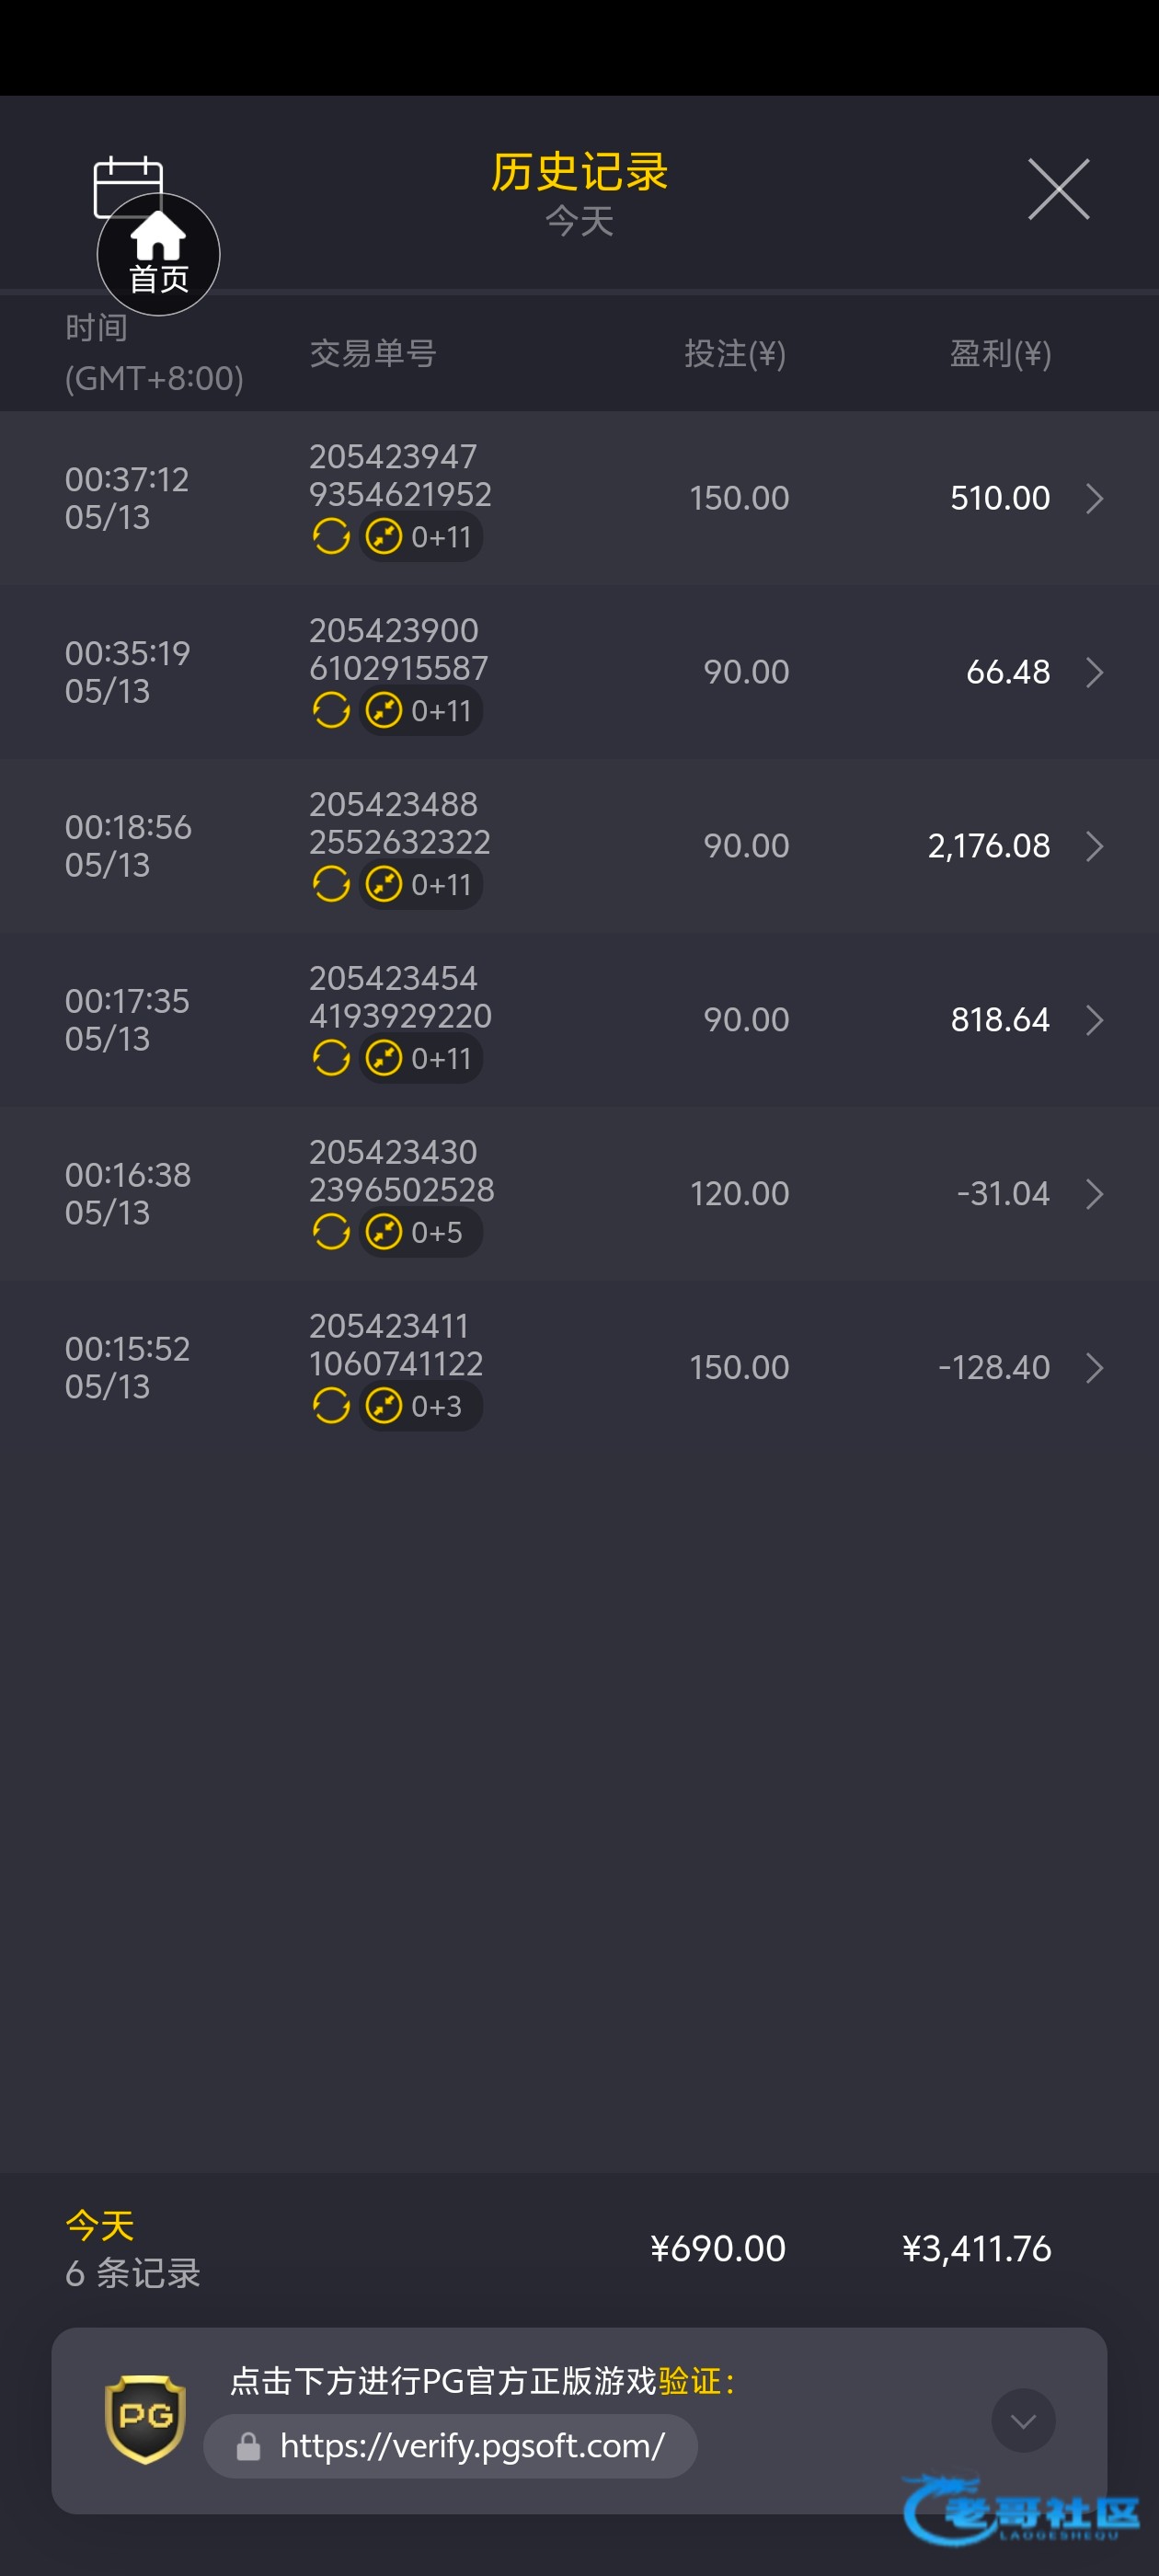This screenshot has height=2576, width=1159.
Task: Click 0+11 badge on the 00:17:35 record
Action: (421, 1059)
